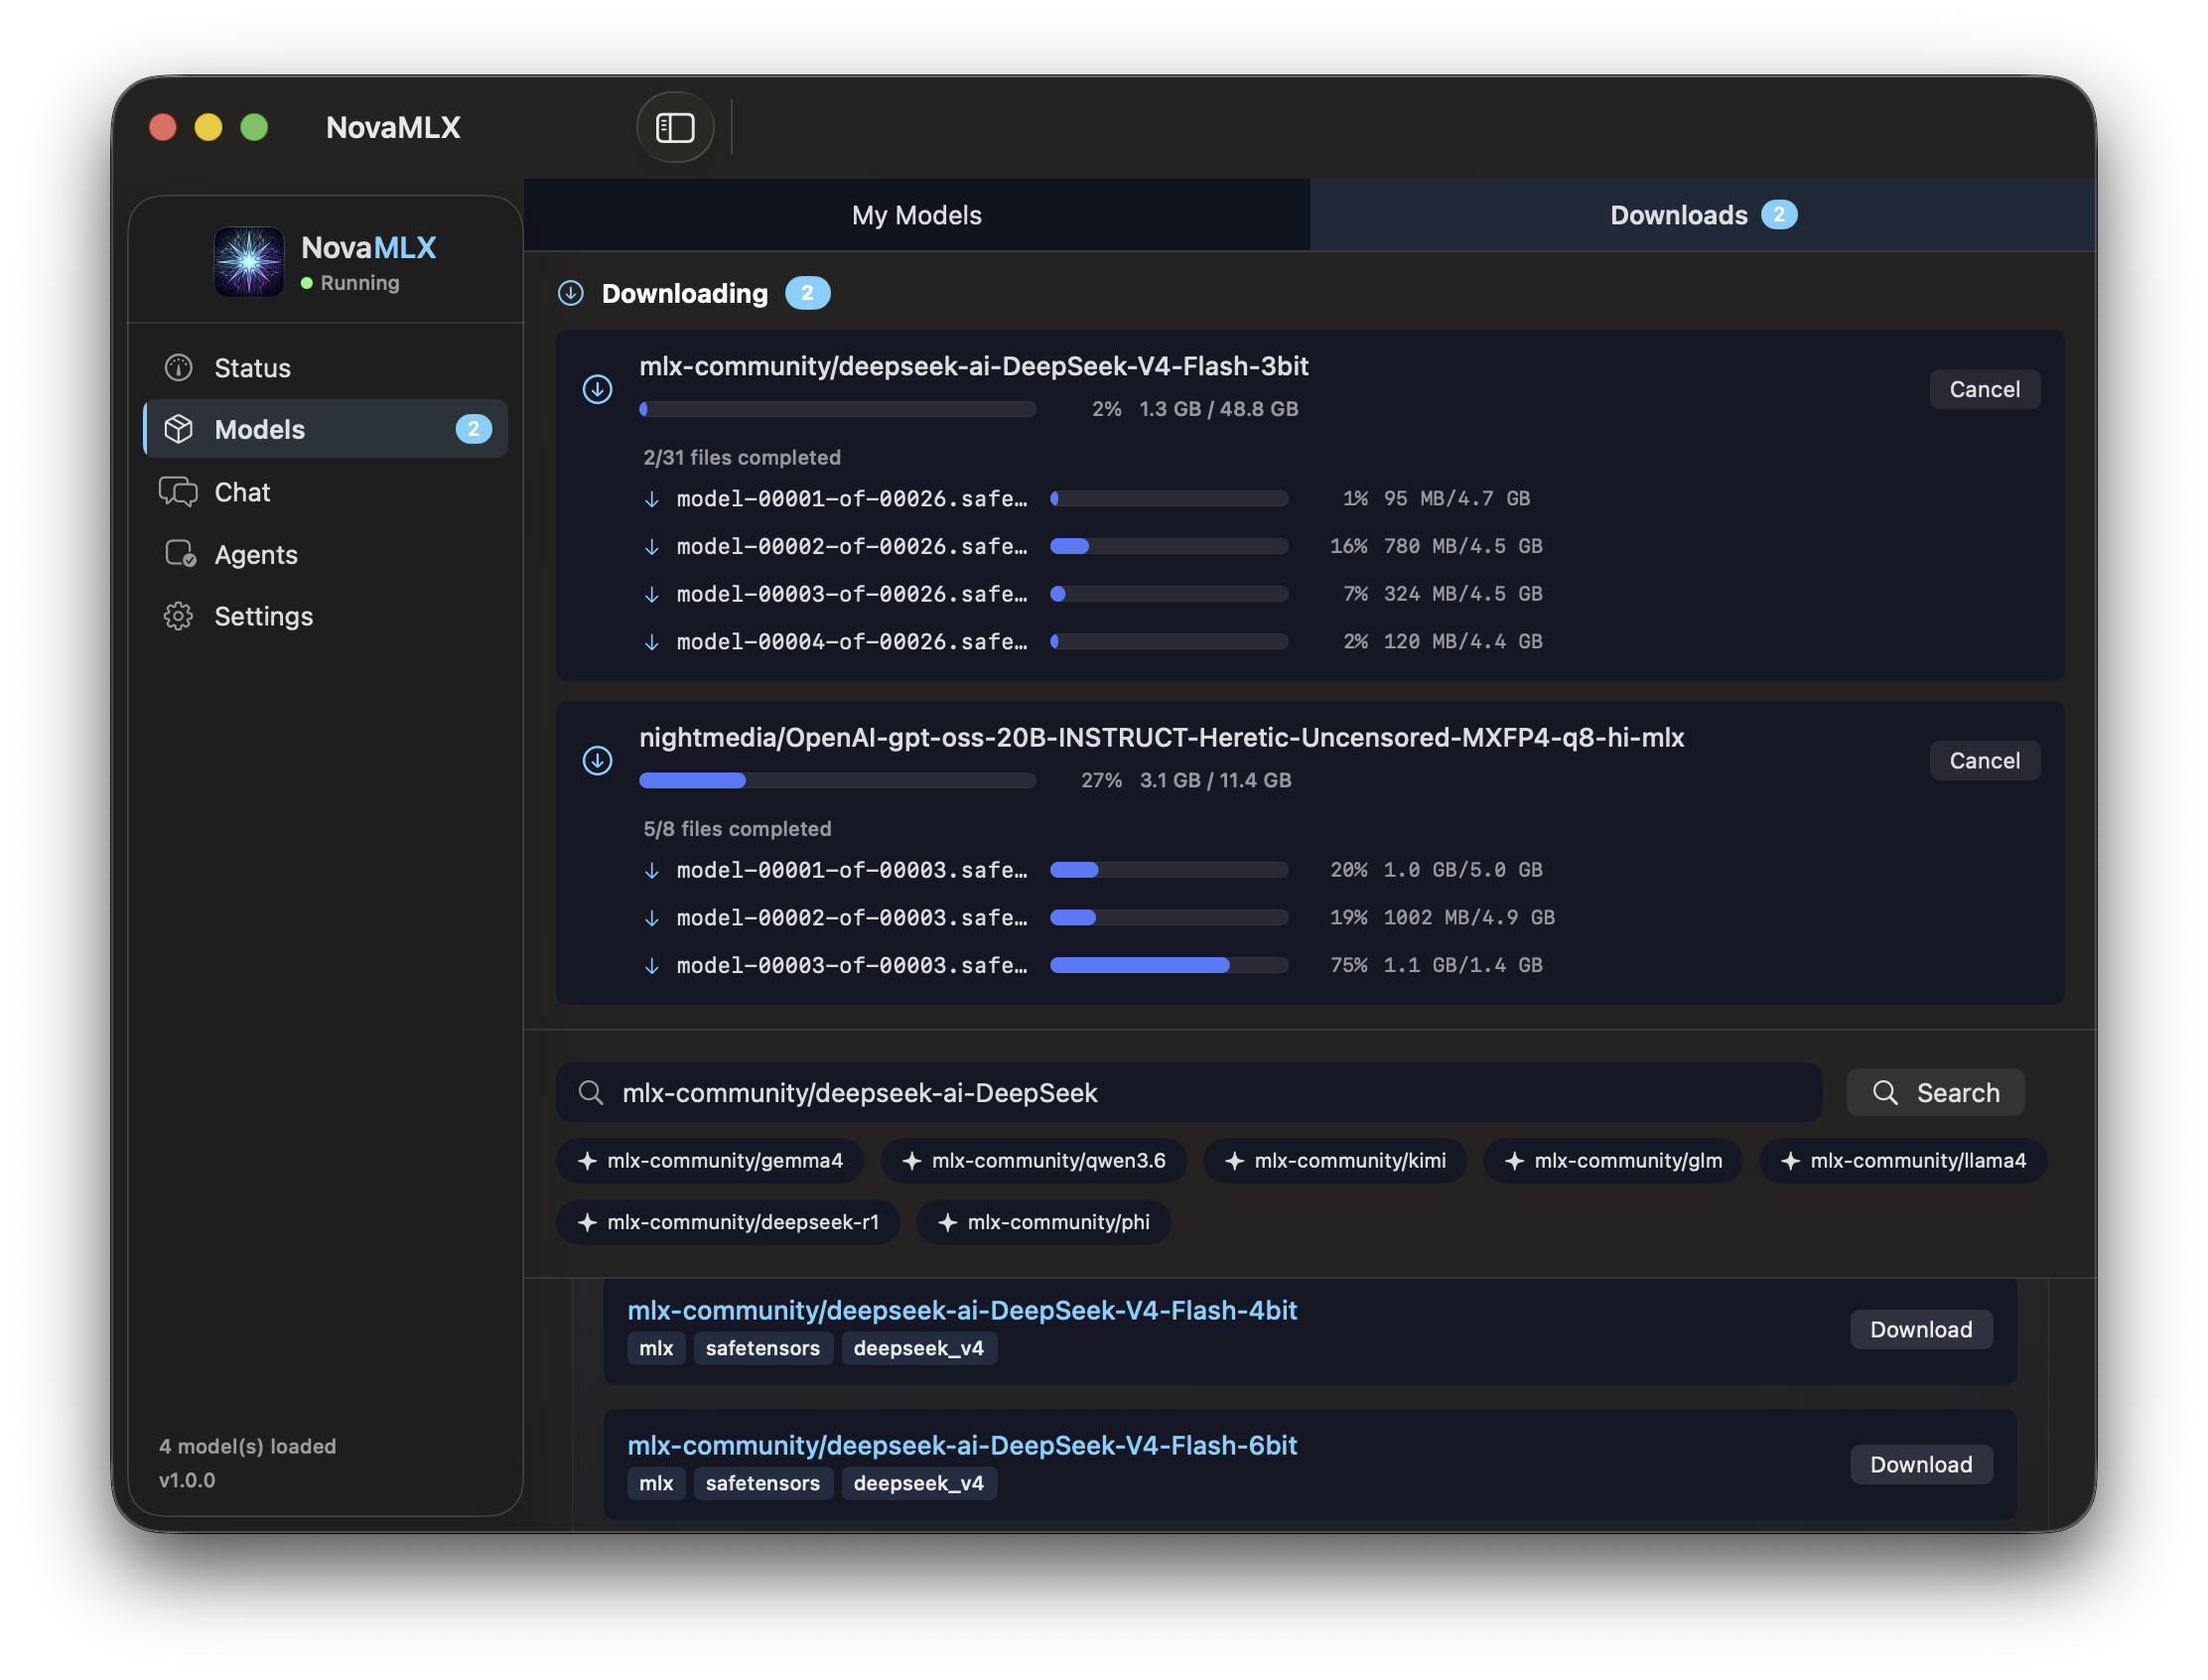2208x1680 pixels.
Task: Select the Models cube icon
Action: (179, 429)
